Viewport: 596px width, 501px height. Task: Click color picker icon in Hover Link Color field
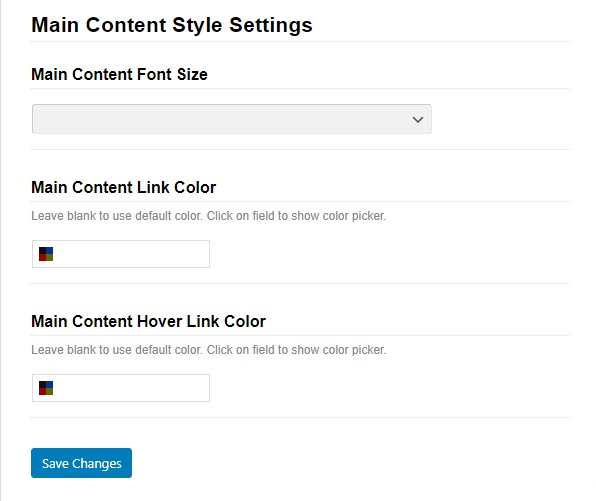point(46,388)
